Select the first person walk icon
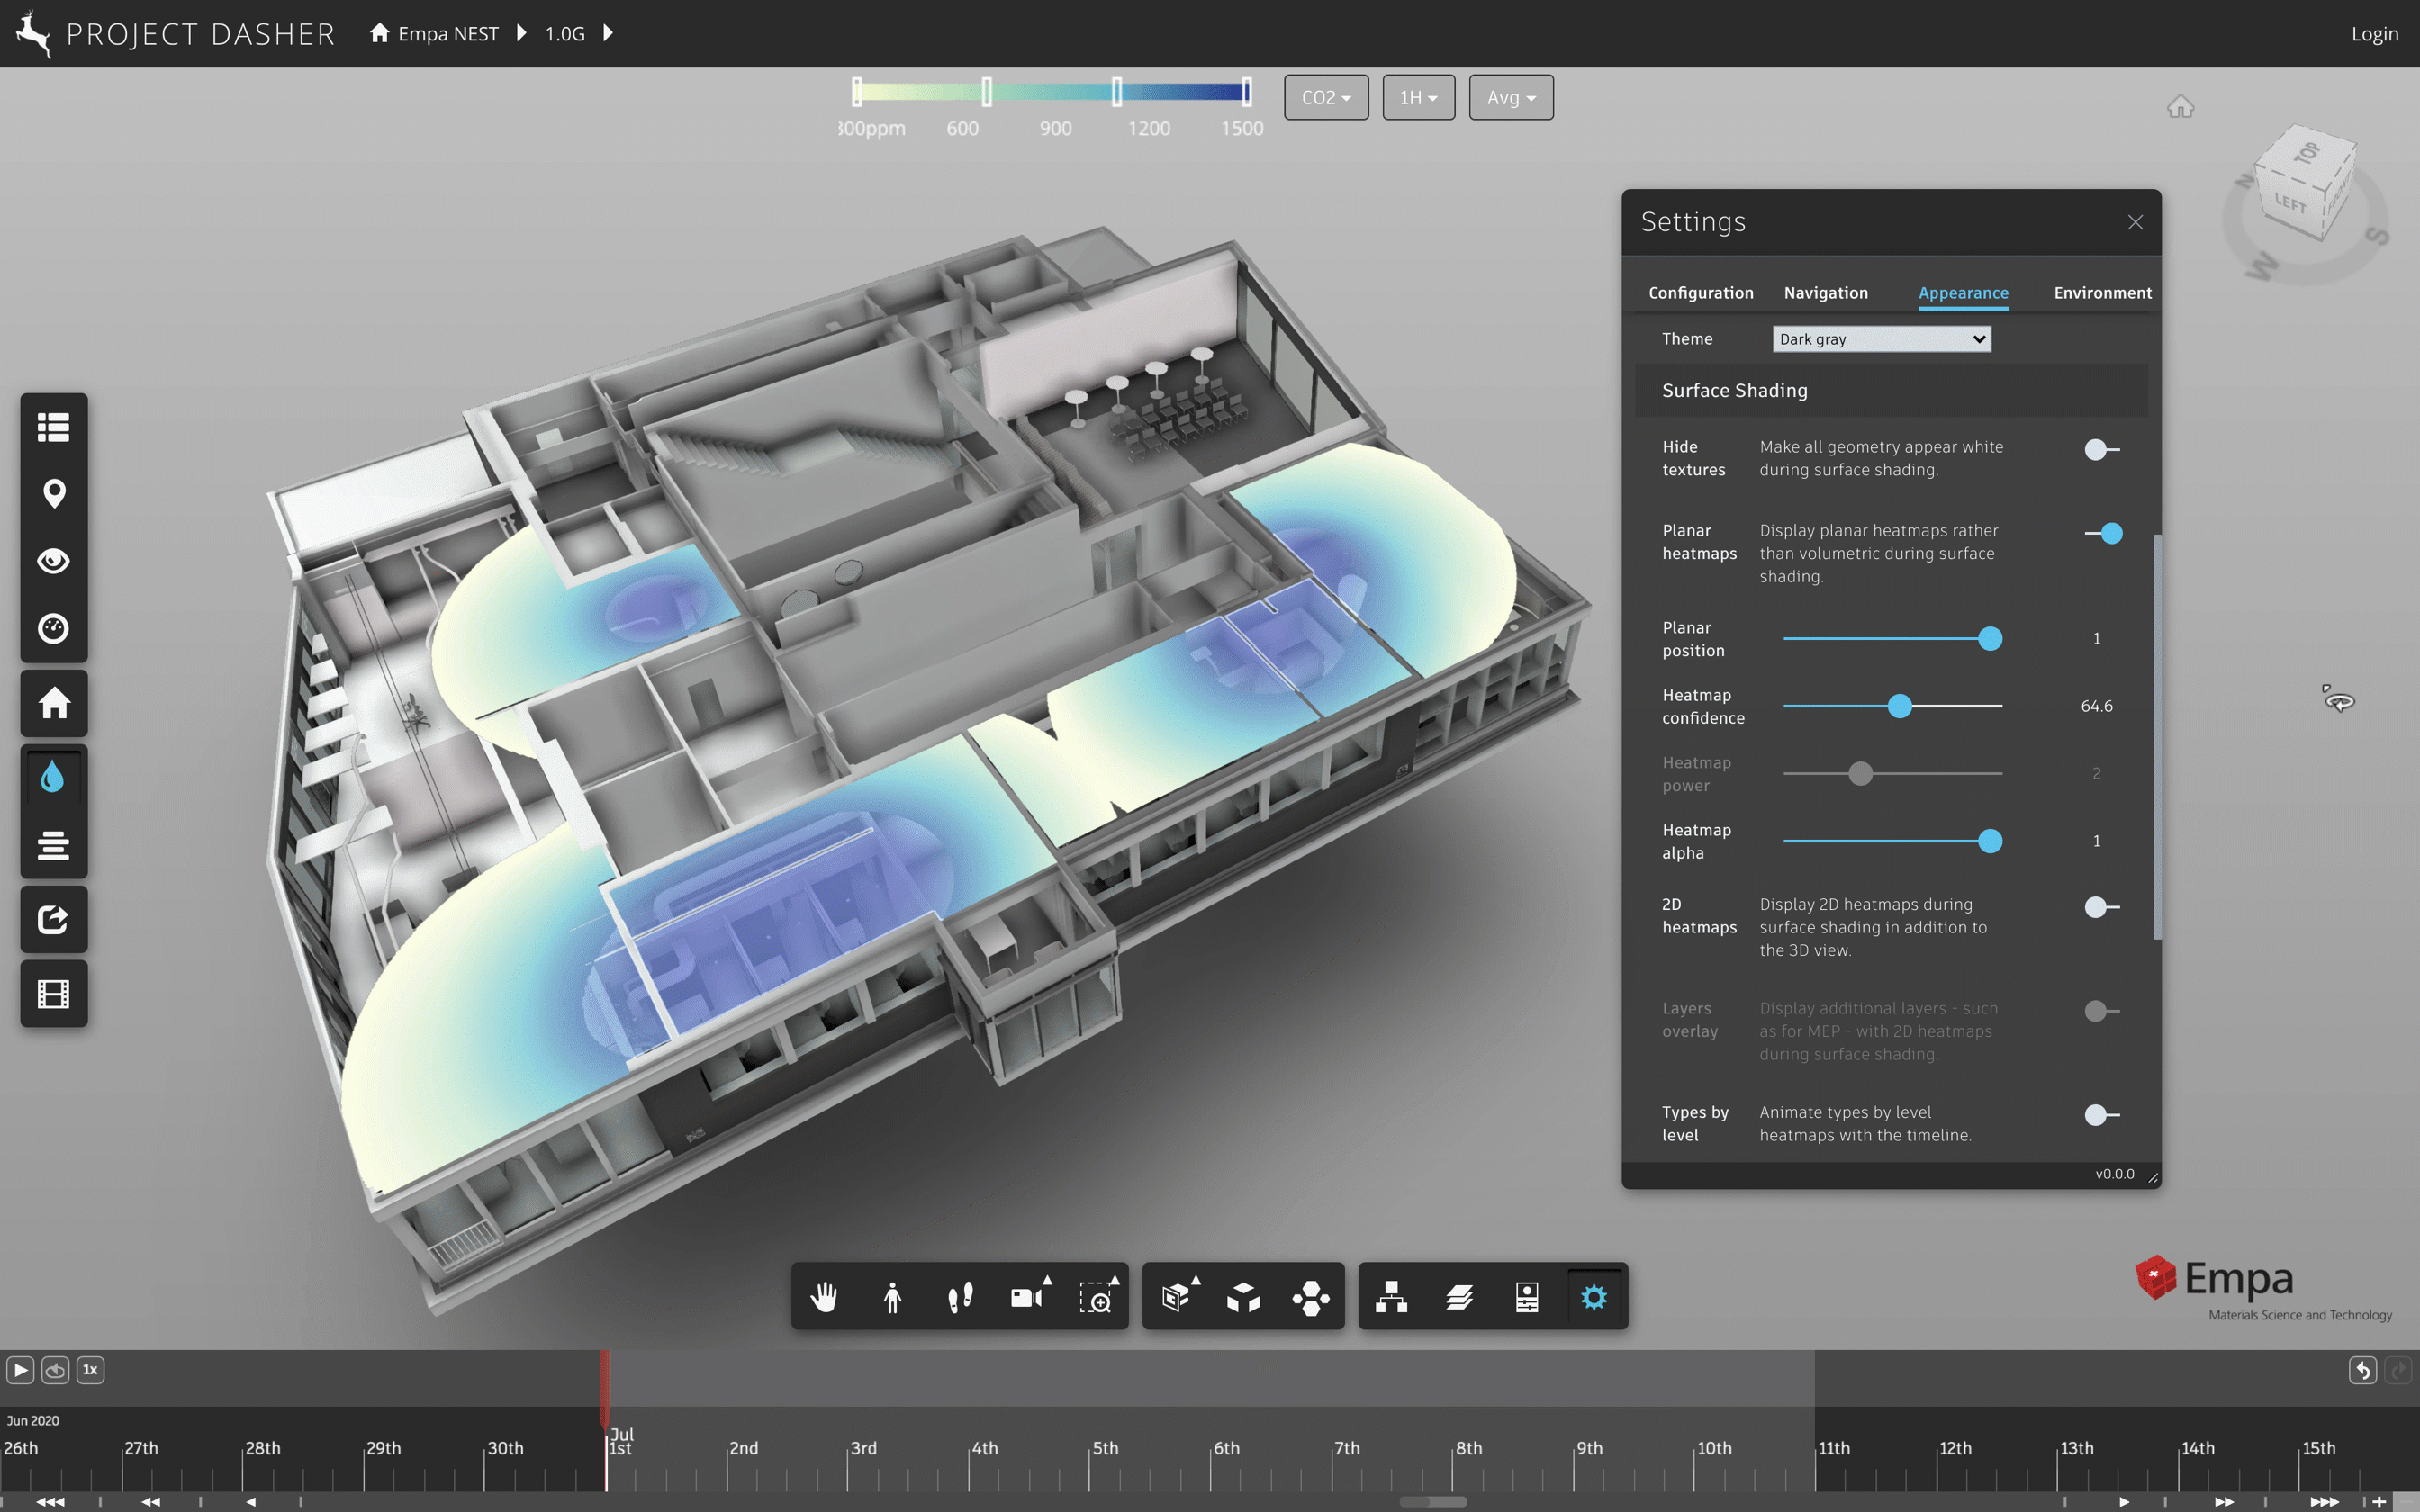 [x=892, y=1297]
